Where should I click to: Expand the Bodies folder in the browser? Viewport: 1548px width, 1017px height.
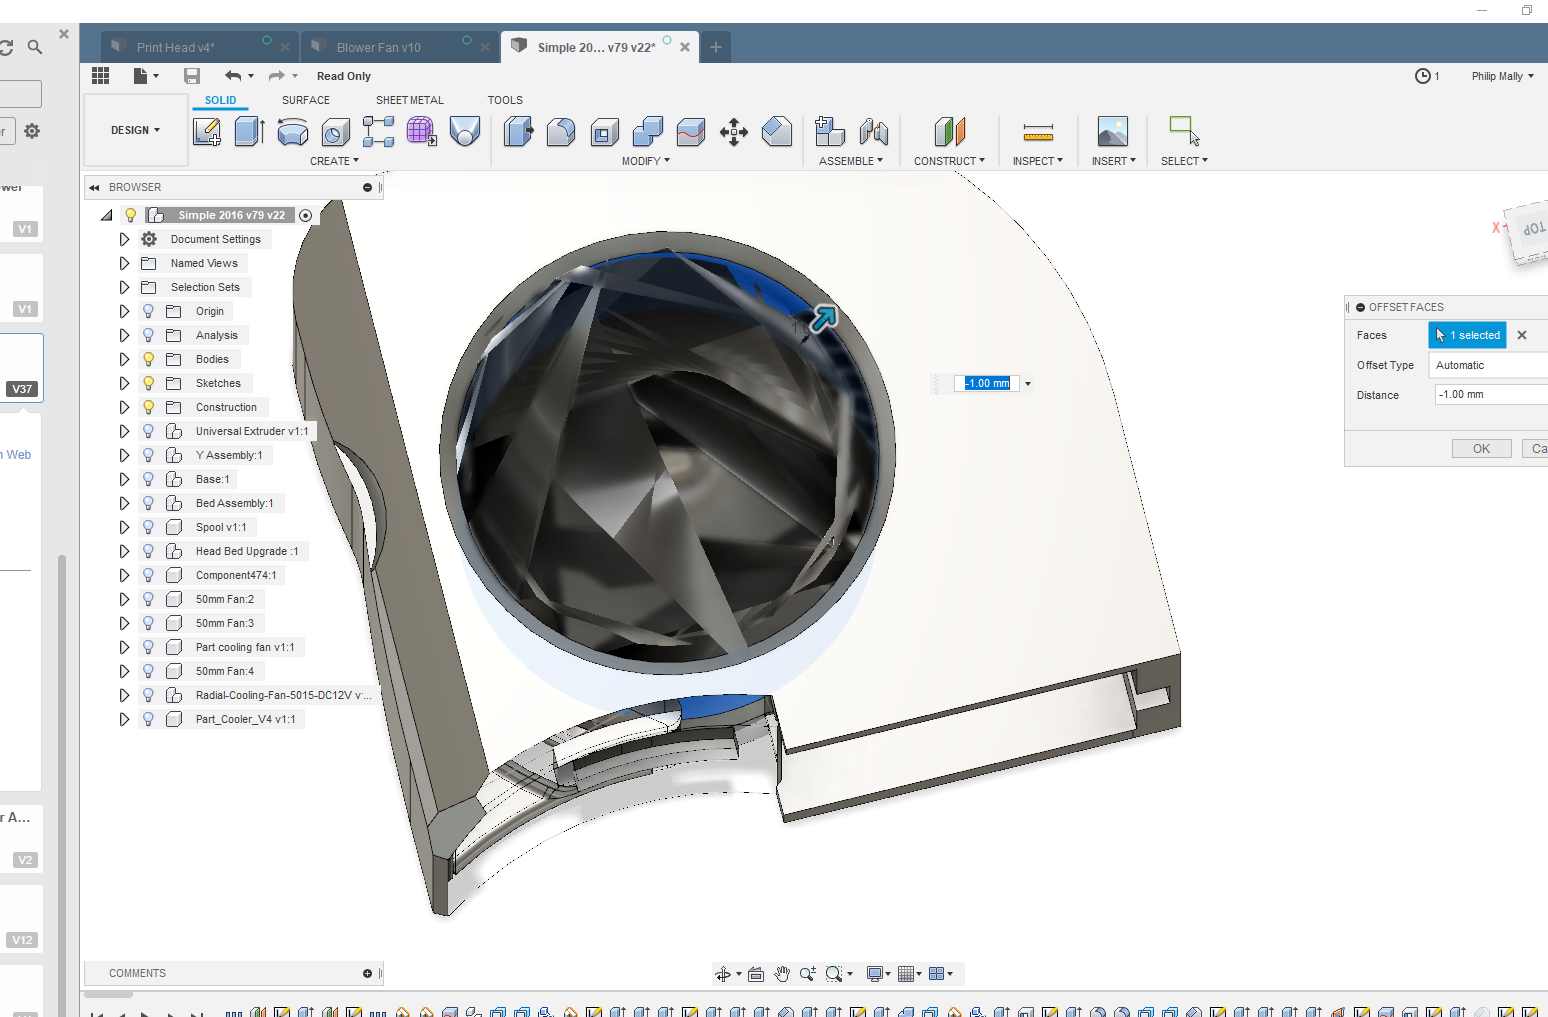124,358
